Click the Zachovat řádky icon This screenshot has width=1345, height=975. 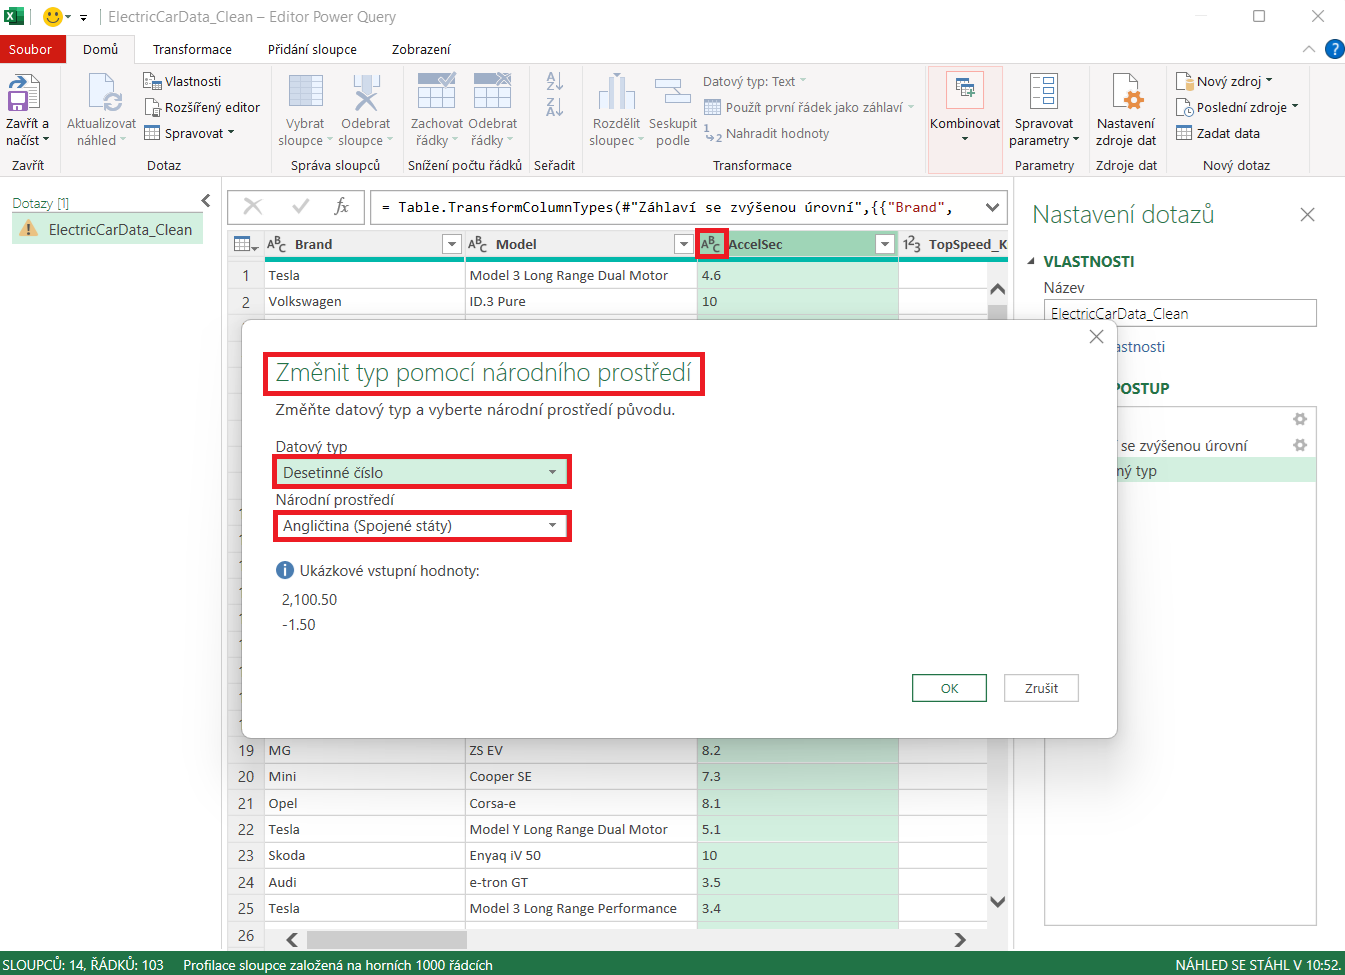[x=437, y=92]
